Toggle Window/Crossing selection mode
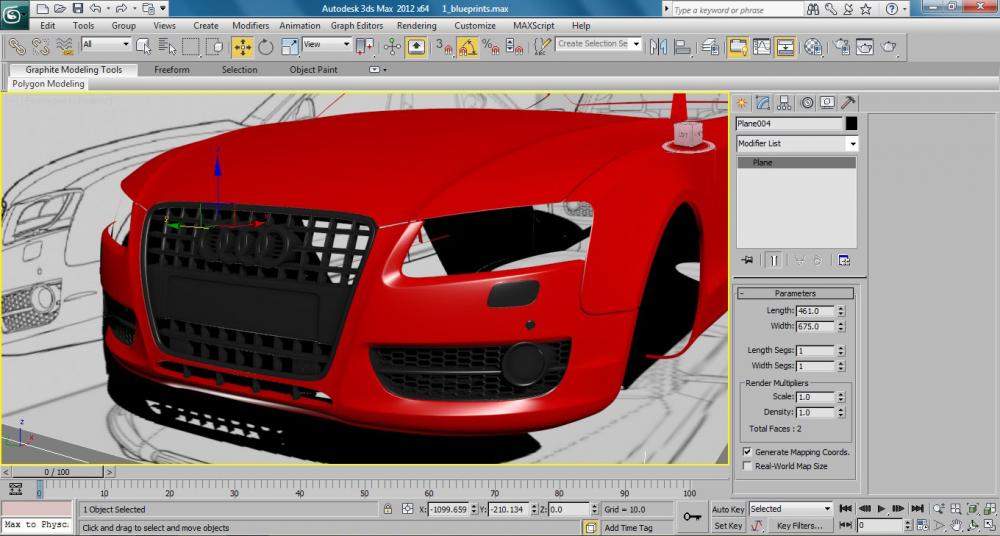 (x=214, y=46)
